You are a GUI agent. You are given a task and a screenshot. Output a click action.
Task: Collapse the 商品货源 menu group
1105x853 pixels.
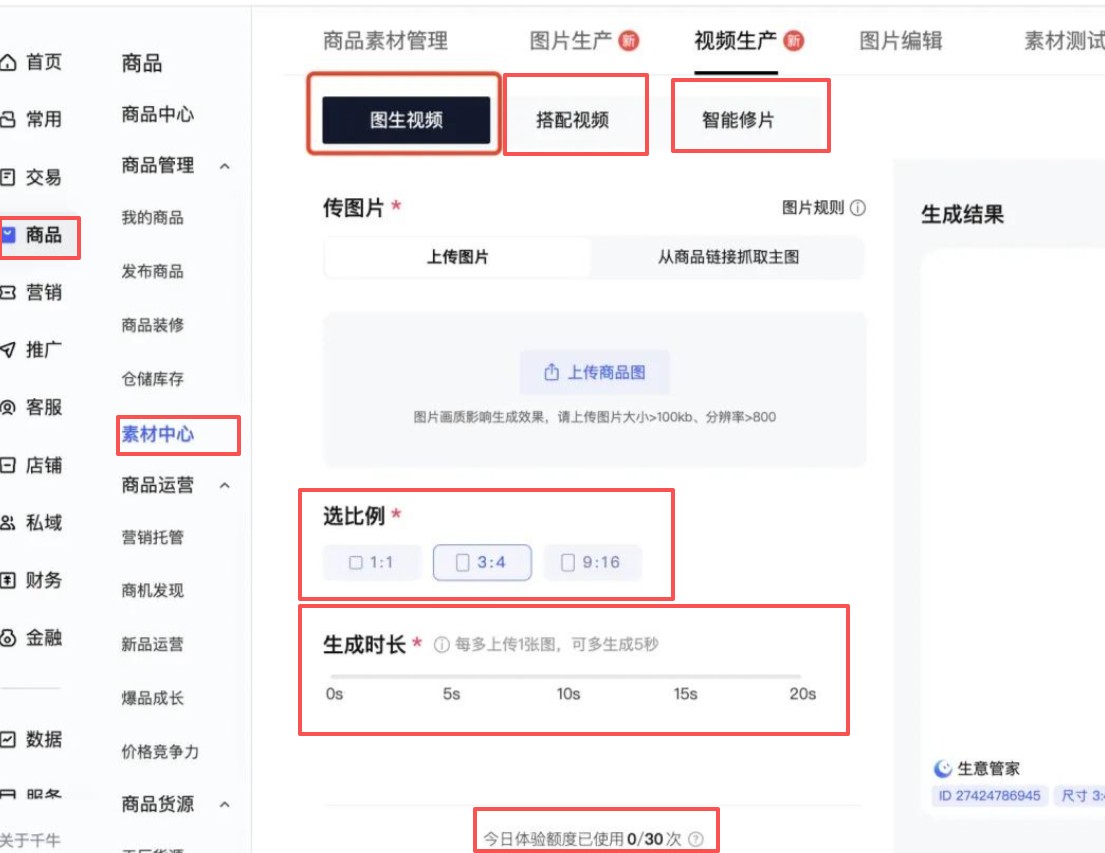(x=225, y=804)
